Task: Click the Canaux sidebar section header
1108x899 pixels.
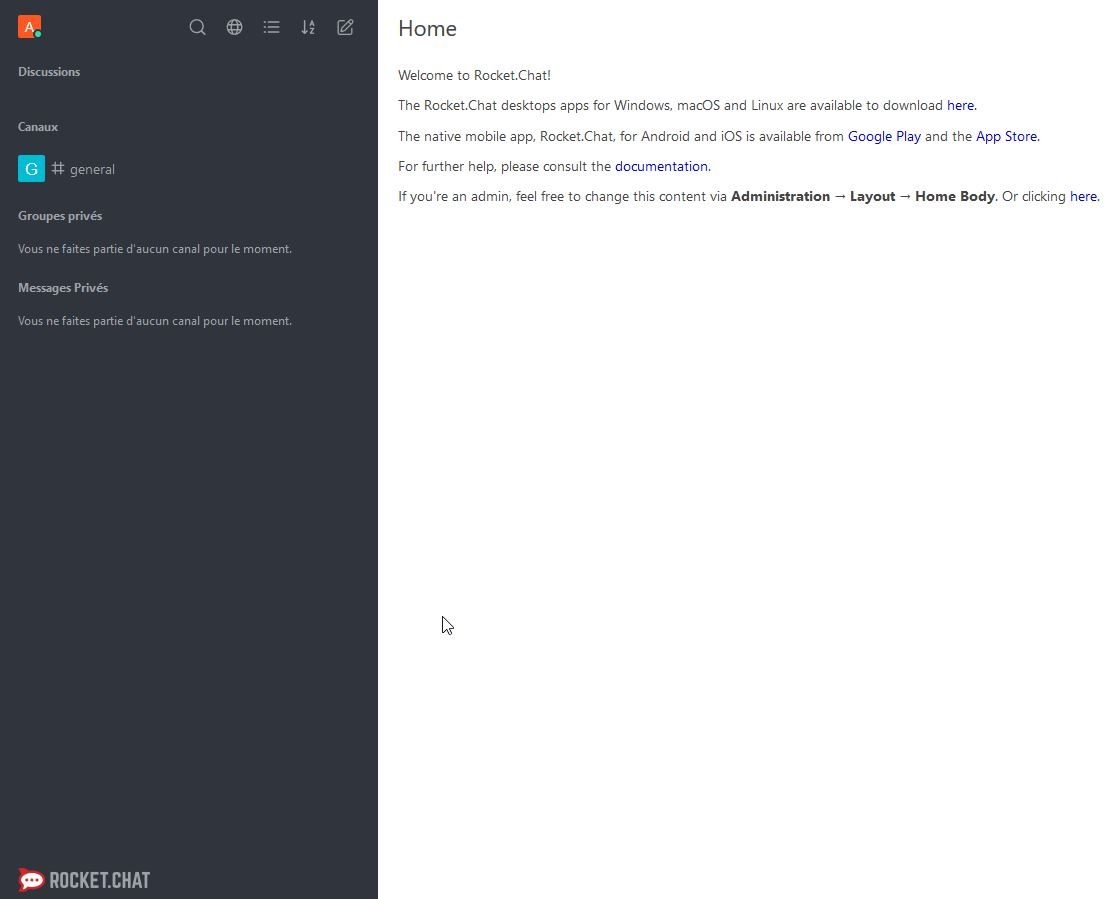Action: click(38, 127)
